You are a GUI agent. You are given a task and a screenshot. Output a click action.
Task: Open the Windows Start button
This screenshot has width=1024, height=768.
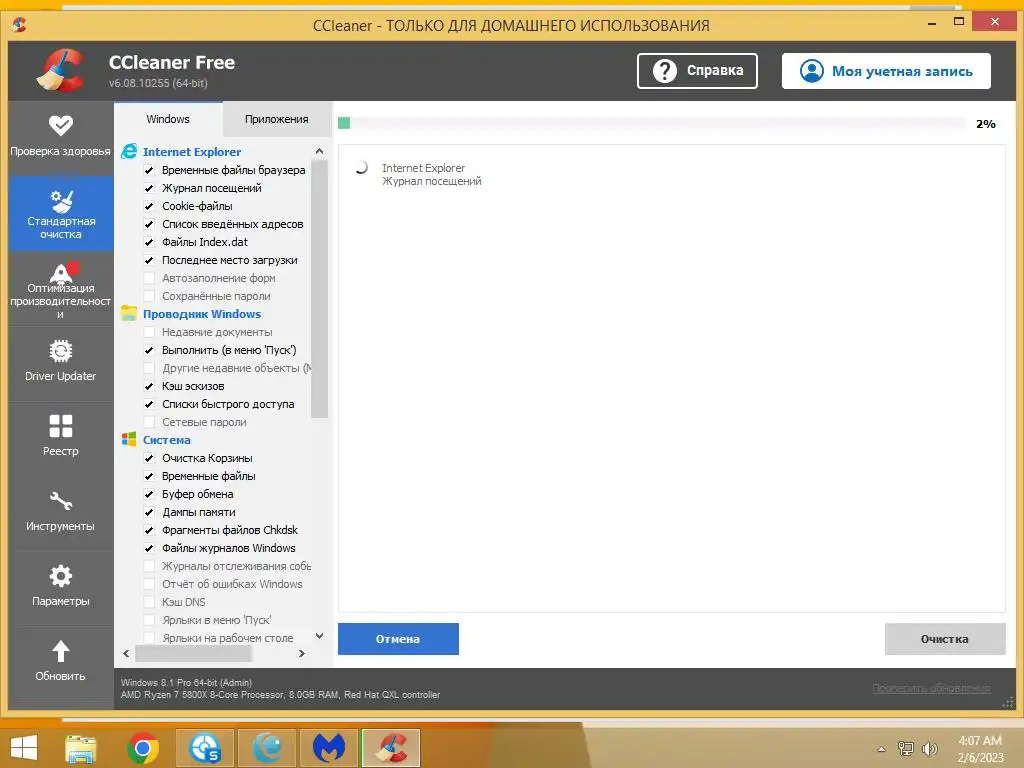24,748
